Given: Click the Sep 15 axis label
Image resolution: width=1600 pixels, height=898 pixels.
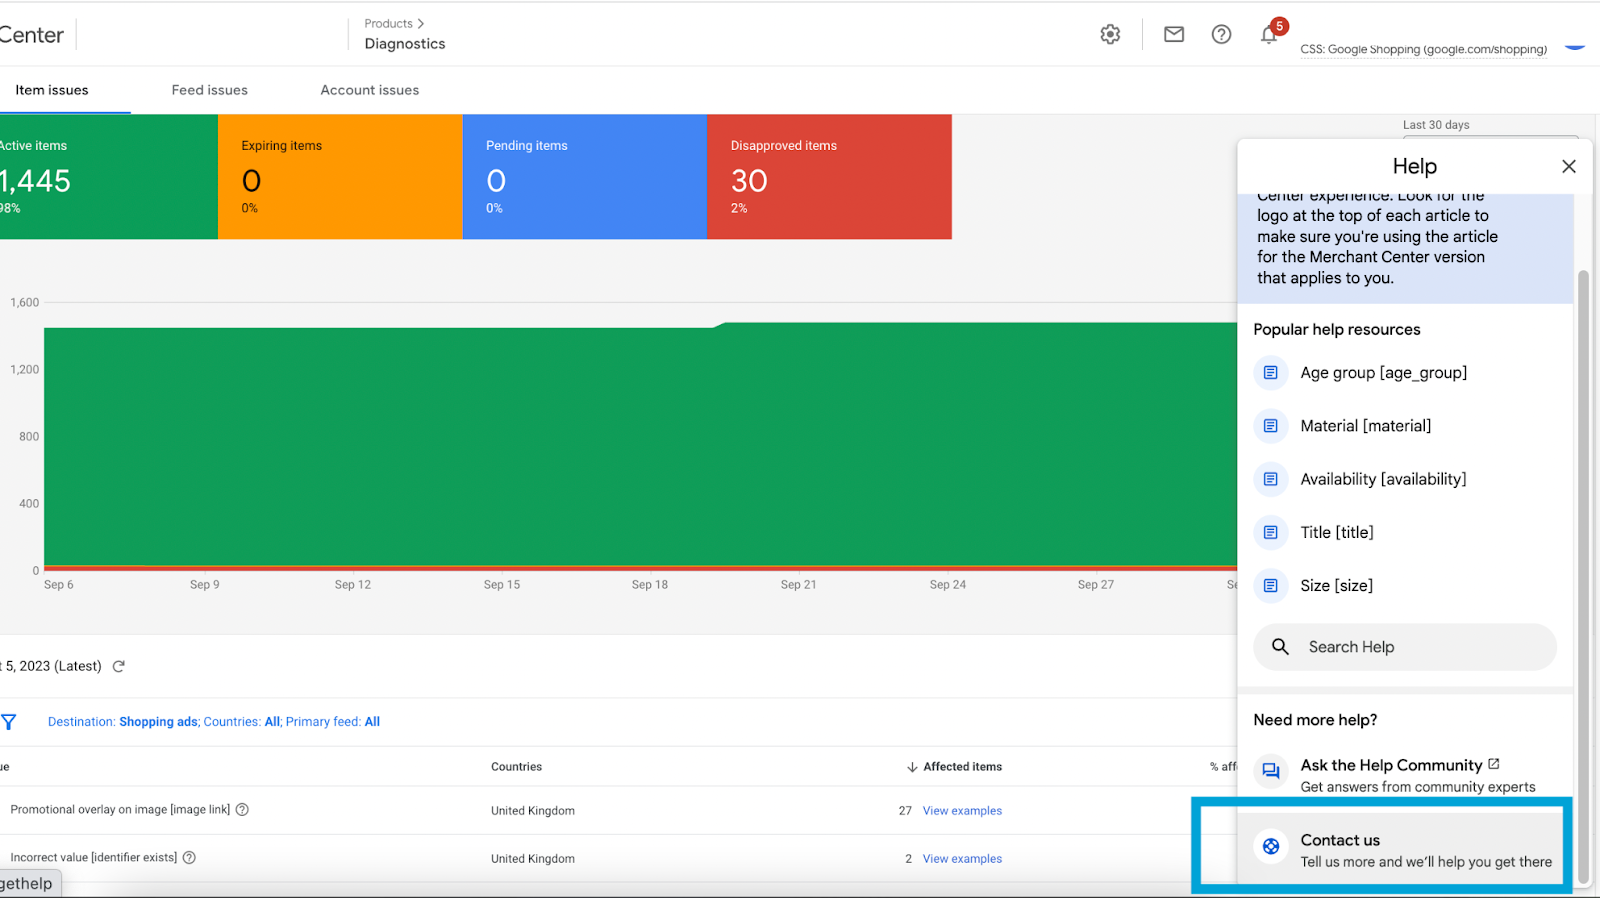Looking at the screenshot, I should point(502,585).
